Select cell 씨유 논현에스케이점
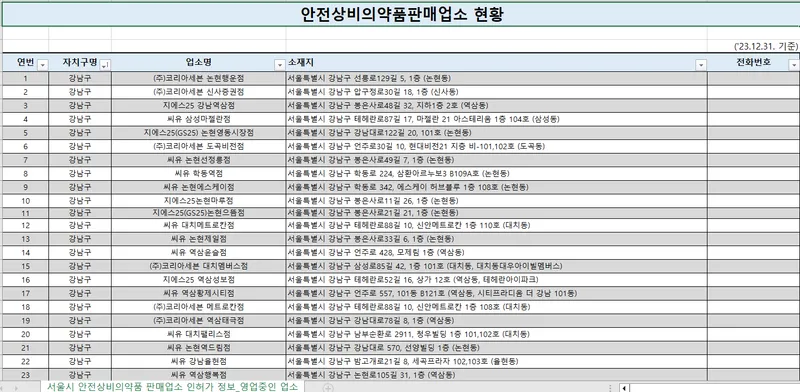 tap(198, 187)
